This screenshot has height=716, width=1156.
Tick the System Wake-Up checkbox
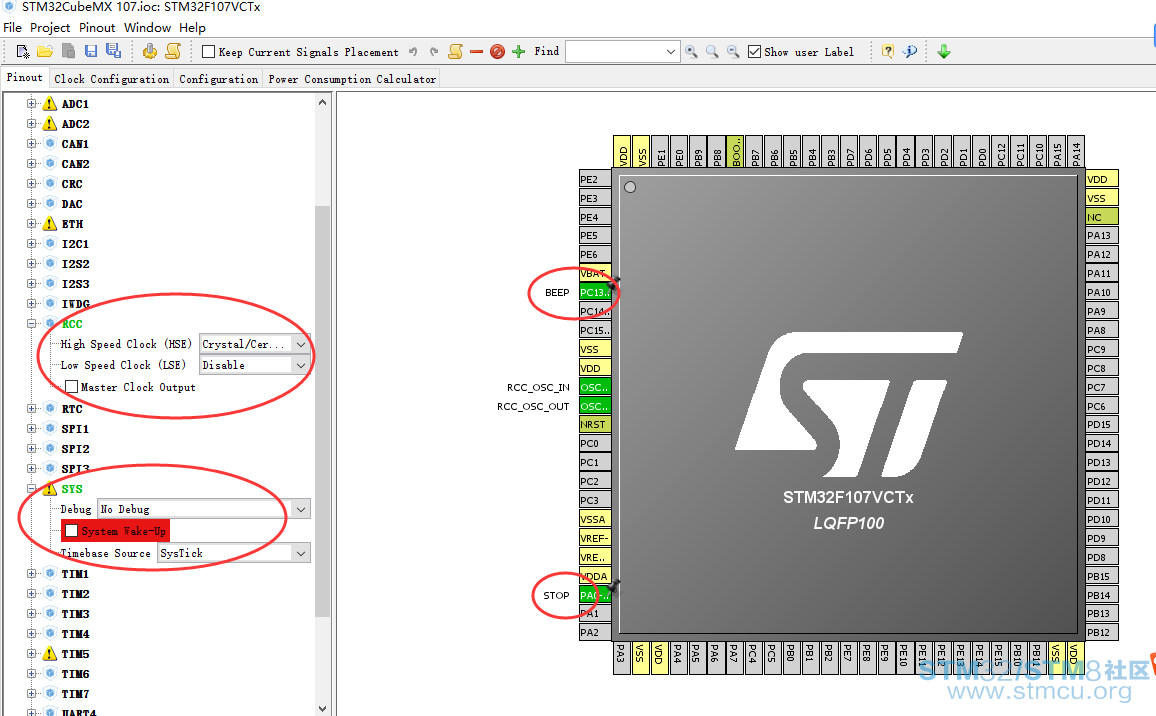tap(72, 530)
